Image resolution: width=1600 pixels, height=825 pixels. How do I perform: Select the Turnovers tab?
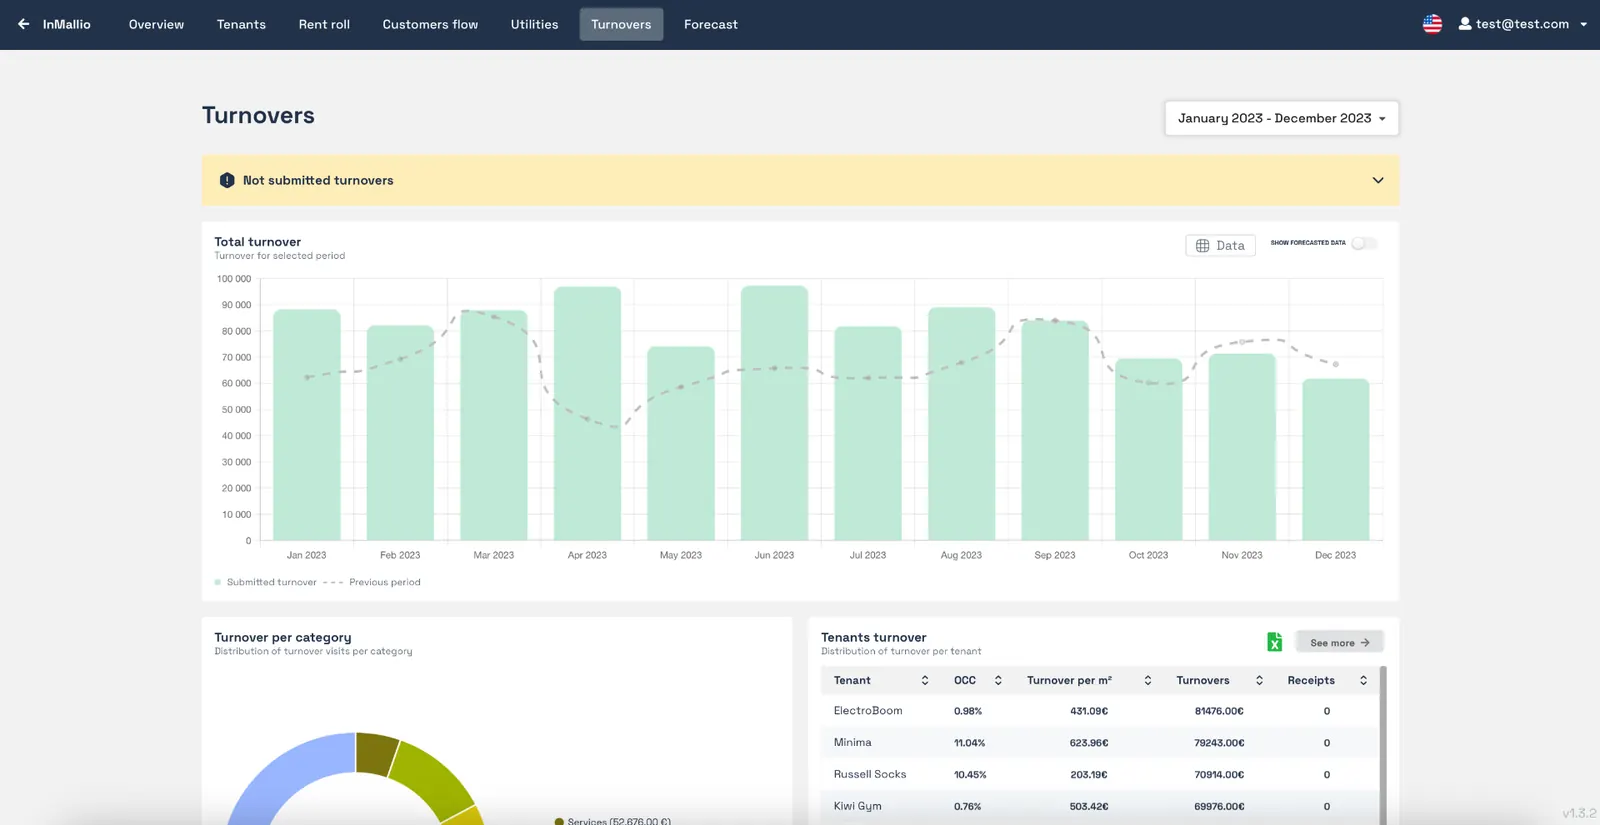(x=621, y=24)
